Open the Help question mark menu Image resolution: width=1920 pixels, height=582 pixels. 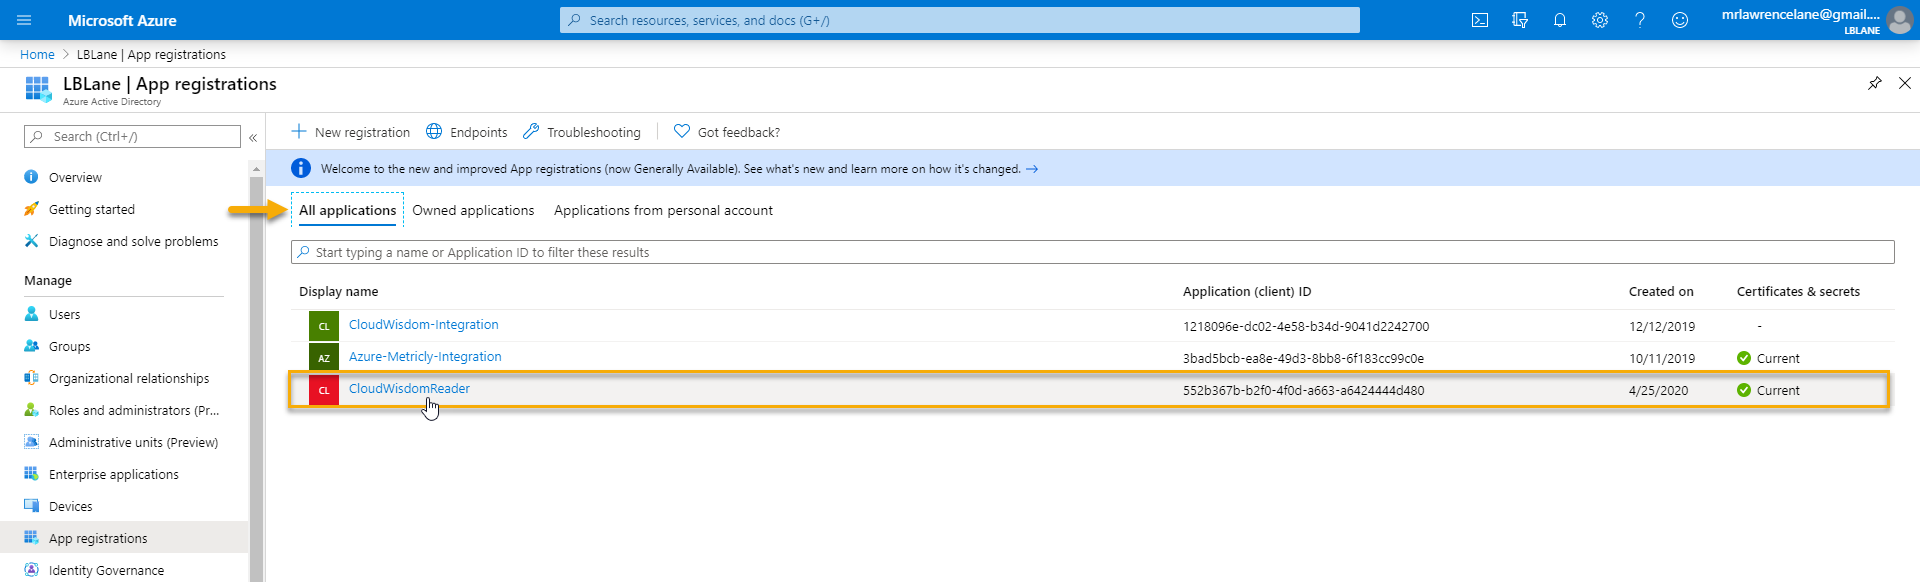click(1640, 20)
